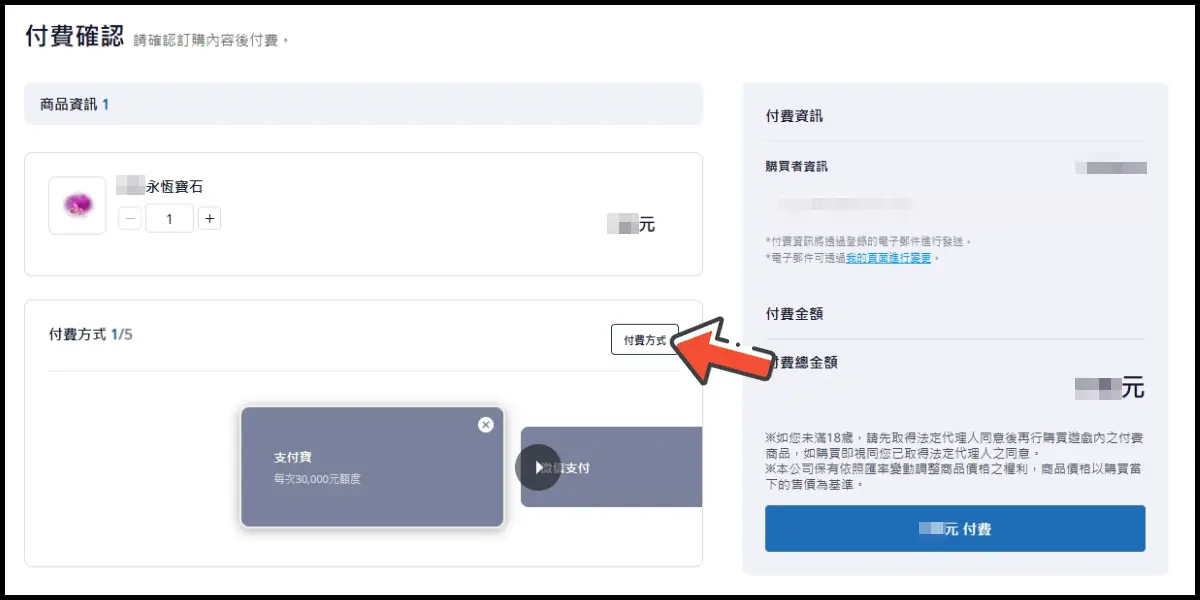
Task: Increase item quantity with plus button
Action: (209, 218)
